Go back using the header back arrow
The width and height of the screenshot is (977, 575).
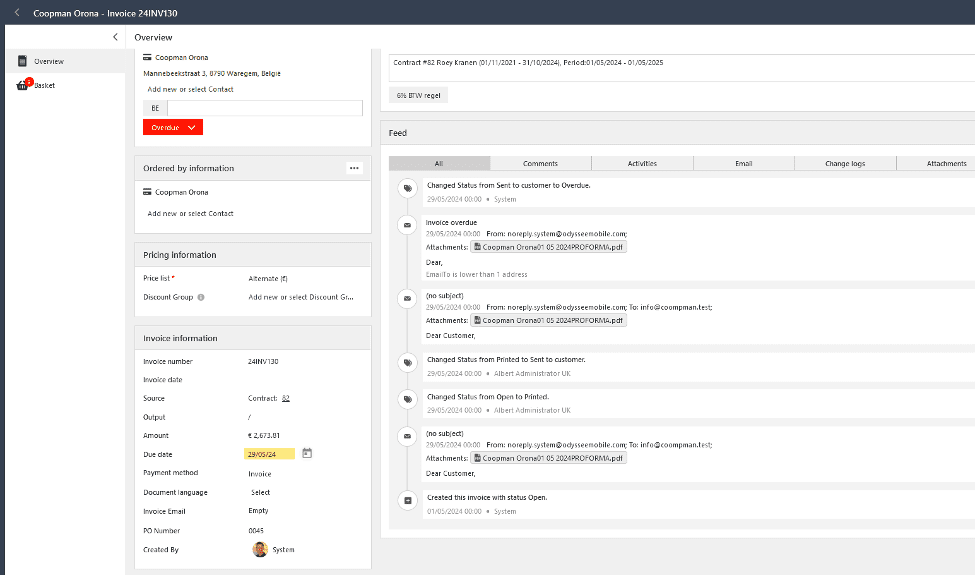17,12
